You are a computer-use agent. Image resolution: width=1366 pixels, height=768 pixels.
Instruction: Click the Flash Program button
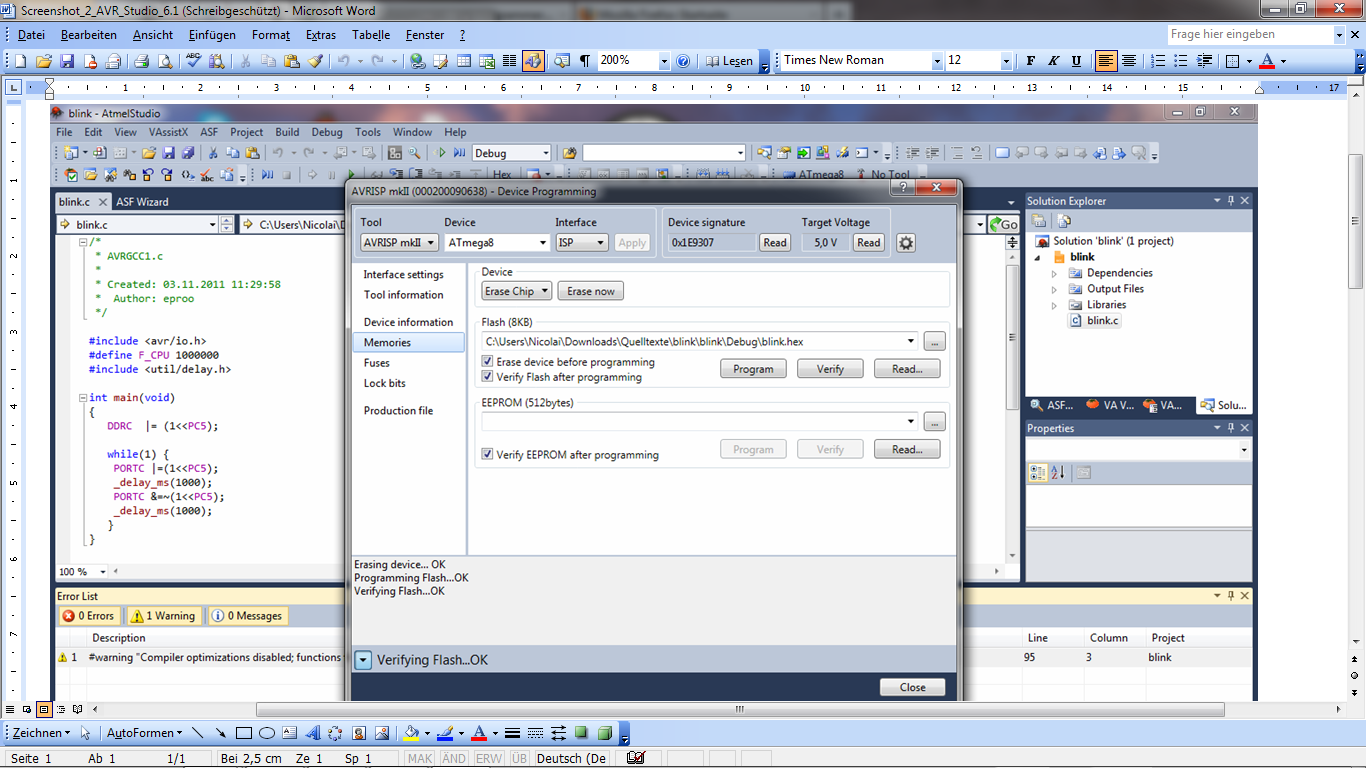753,369
